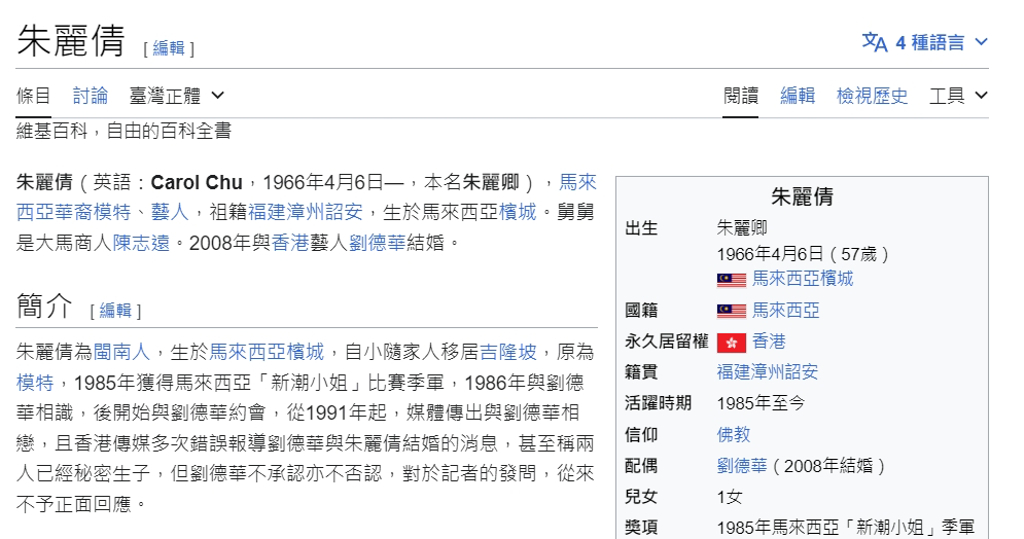Open the 討論 discussion tab

[90, 95]
